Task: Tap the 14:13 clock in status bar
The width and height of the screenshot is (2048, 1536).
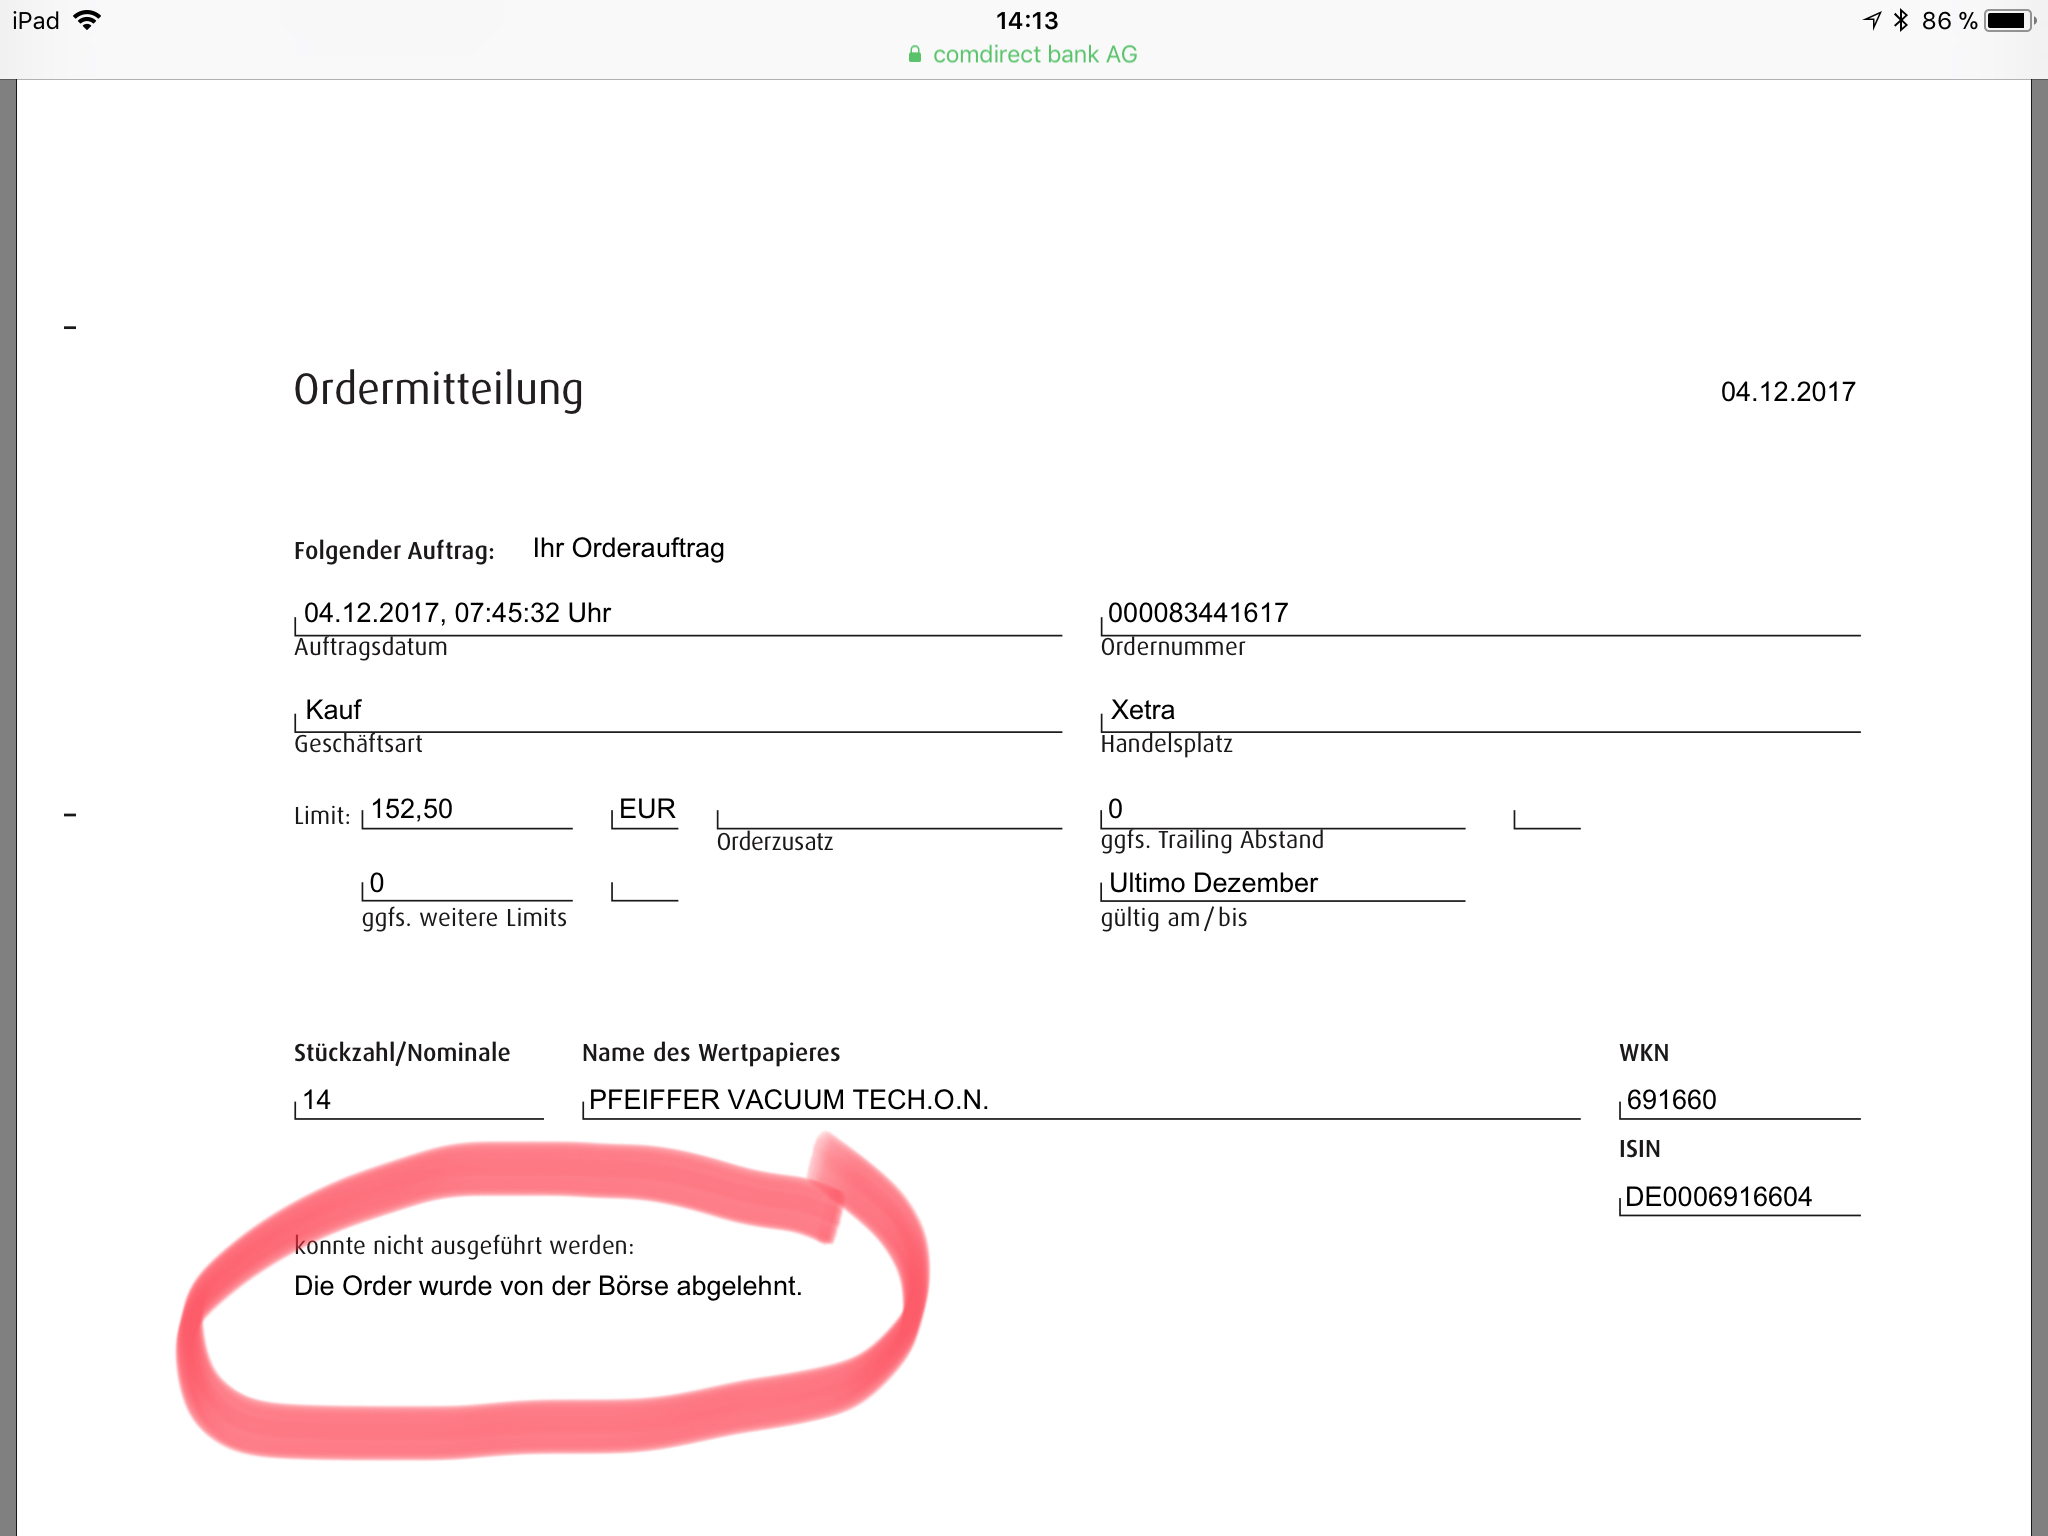Action: click(1026, 20)
